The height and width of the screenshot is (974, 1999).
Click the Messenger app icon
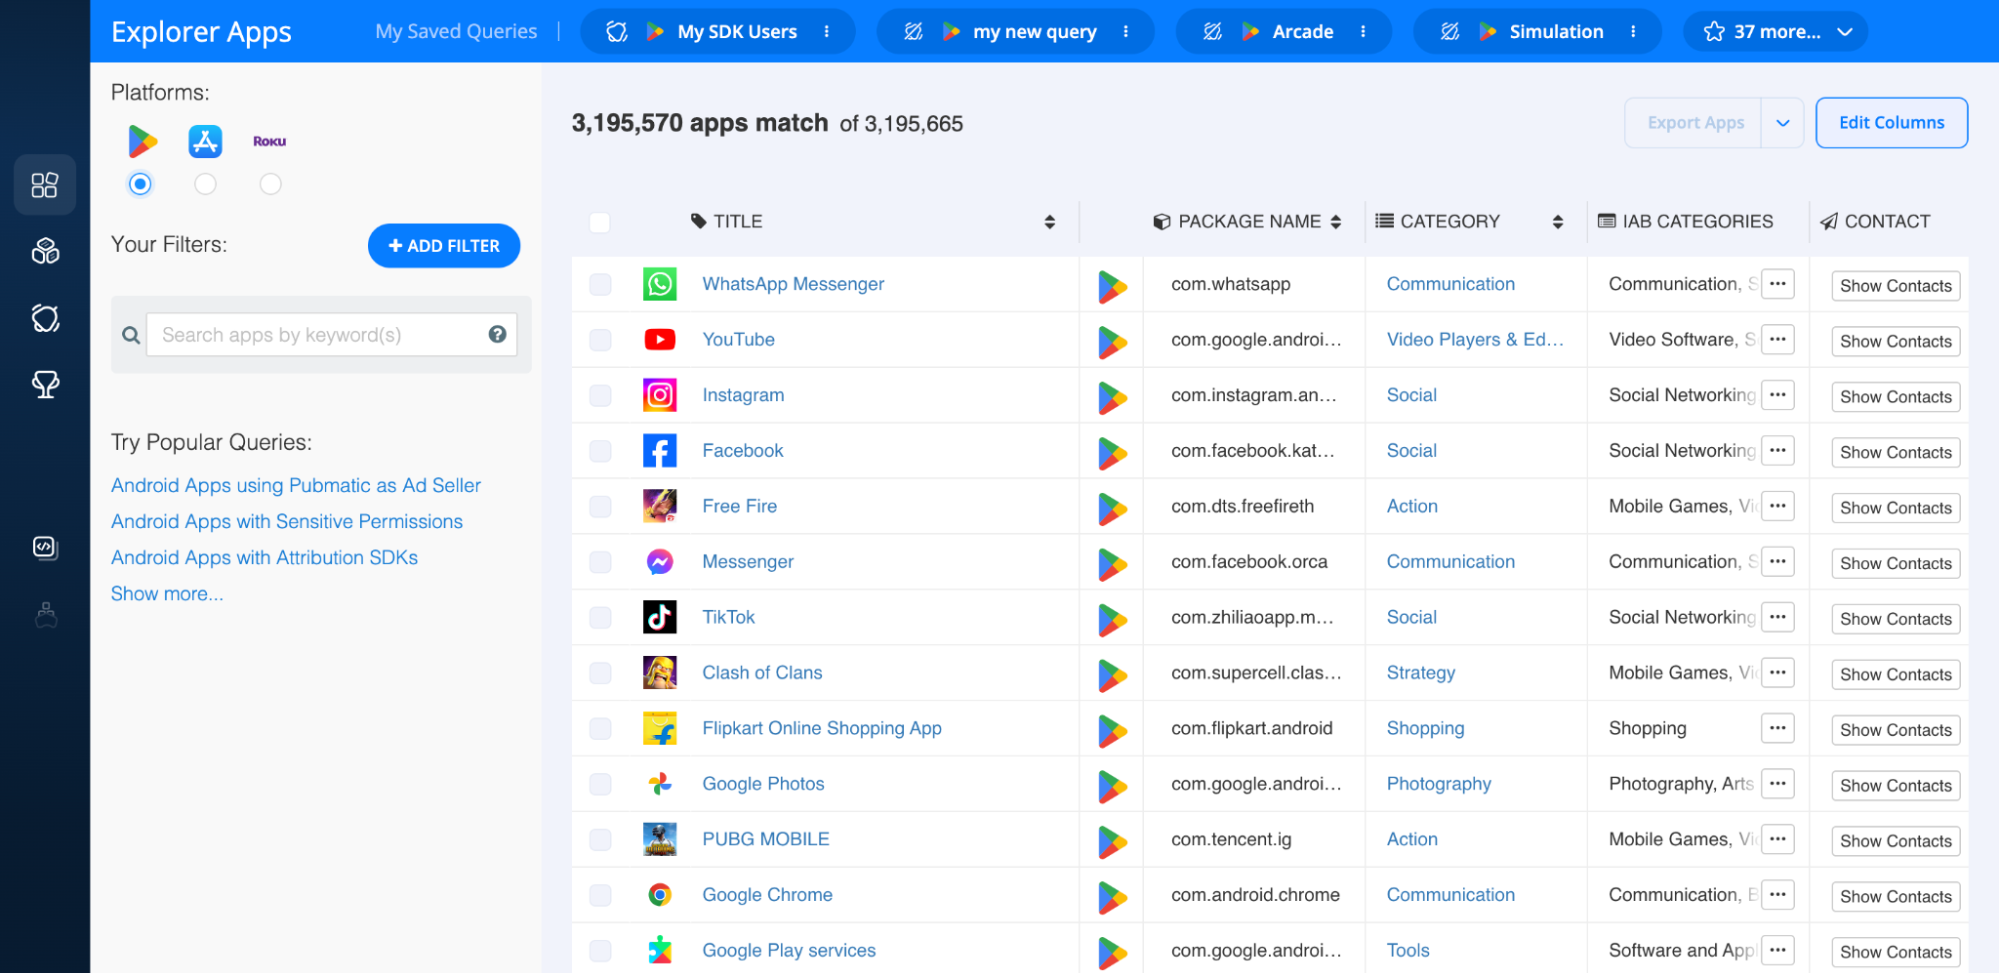[x=660, y=562]
